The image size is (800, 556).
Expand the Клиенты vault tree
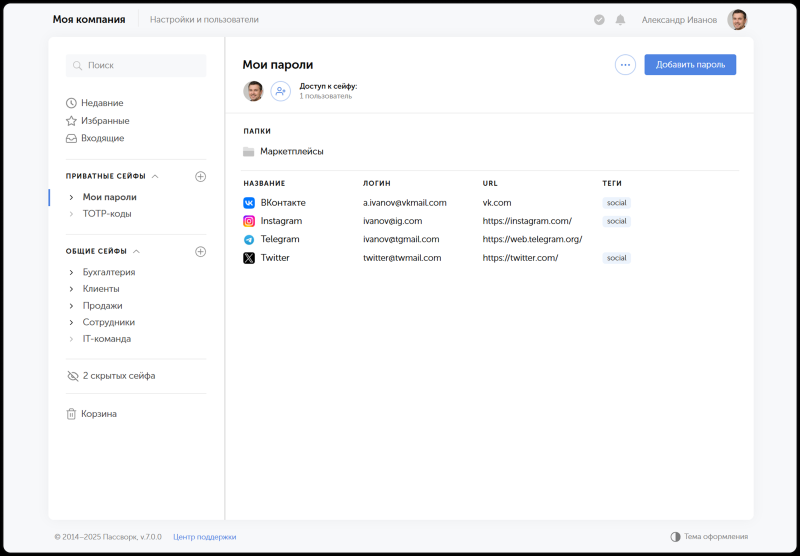pos(71,289)
